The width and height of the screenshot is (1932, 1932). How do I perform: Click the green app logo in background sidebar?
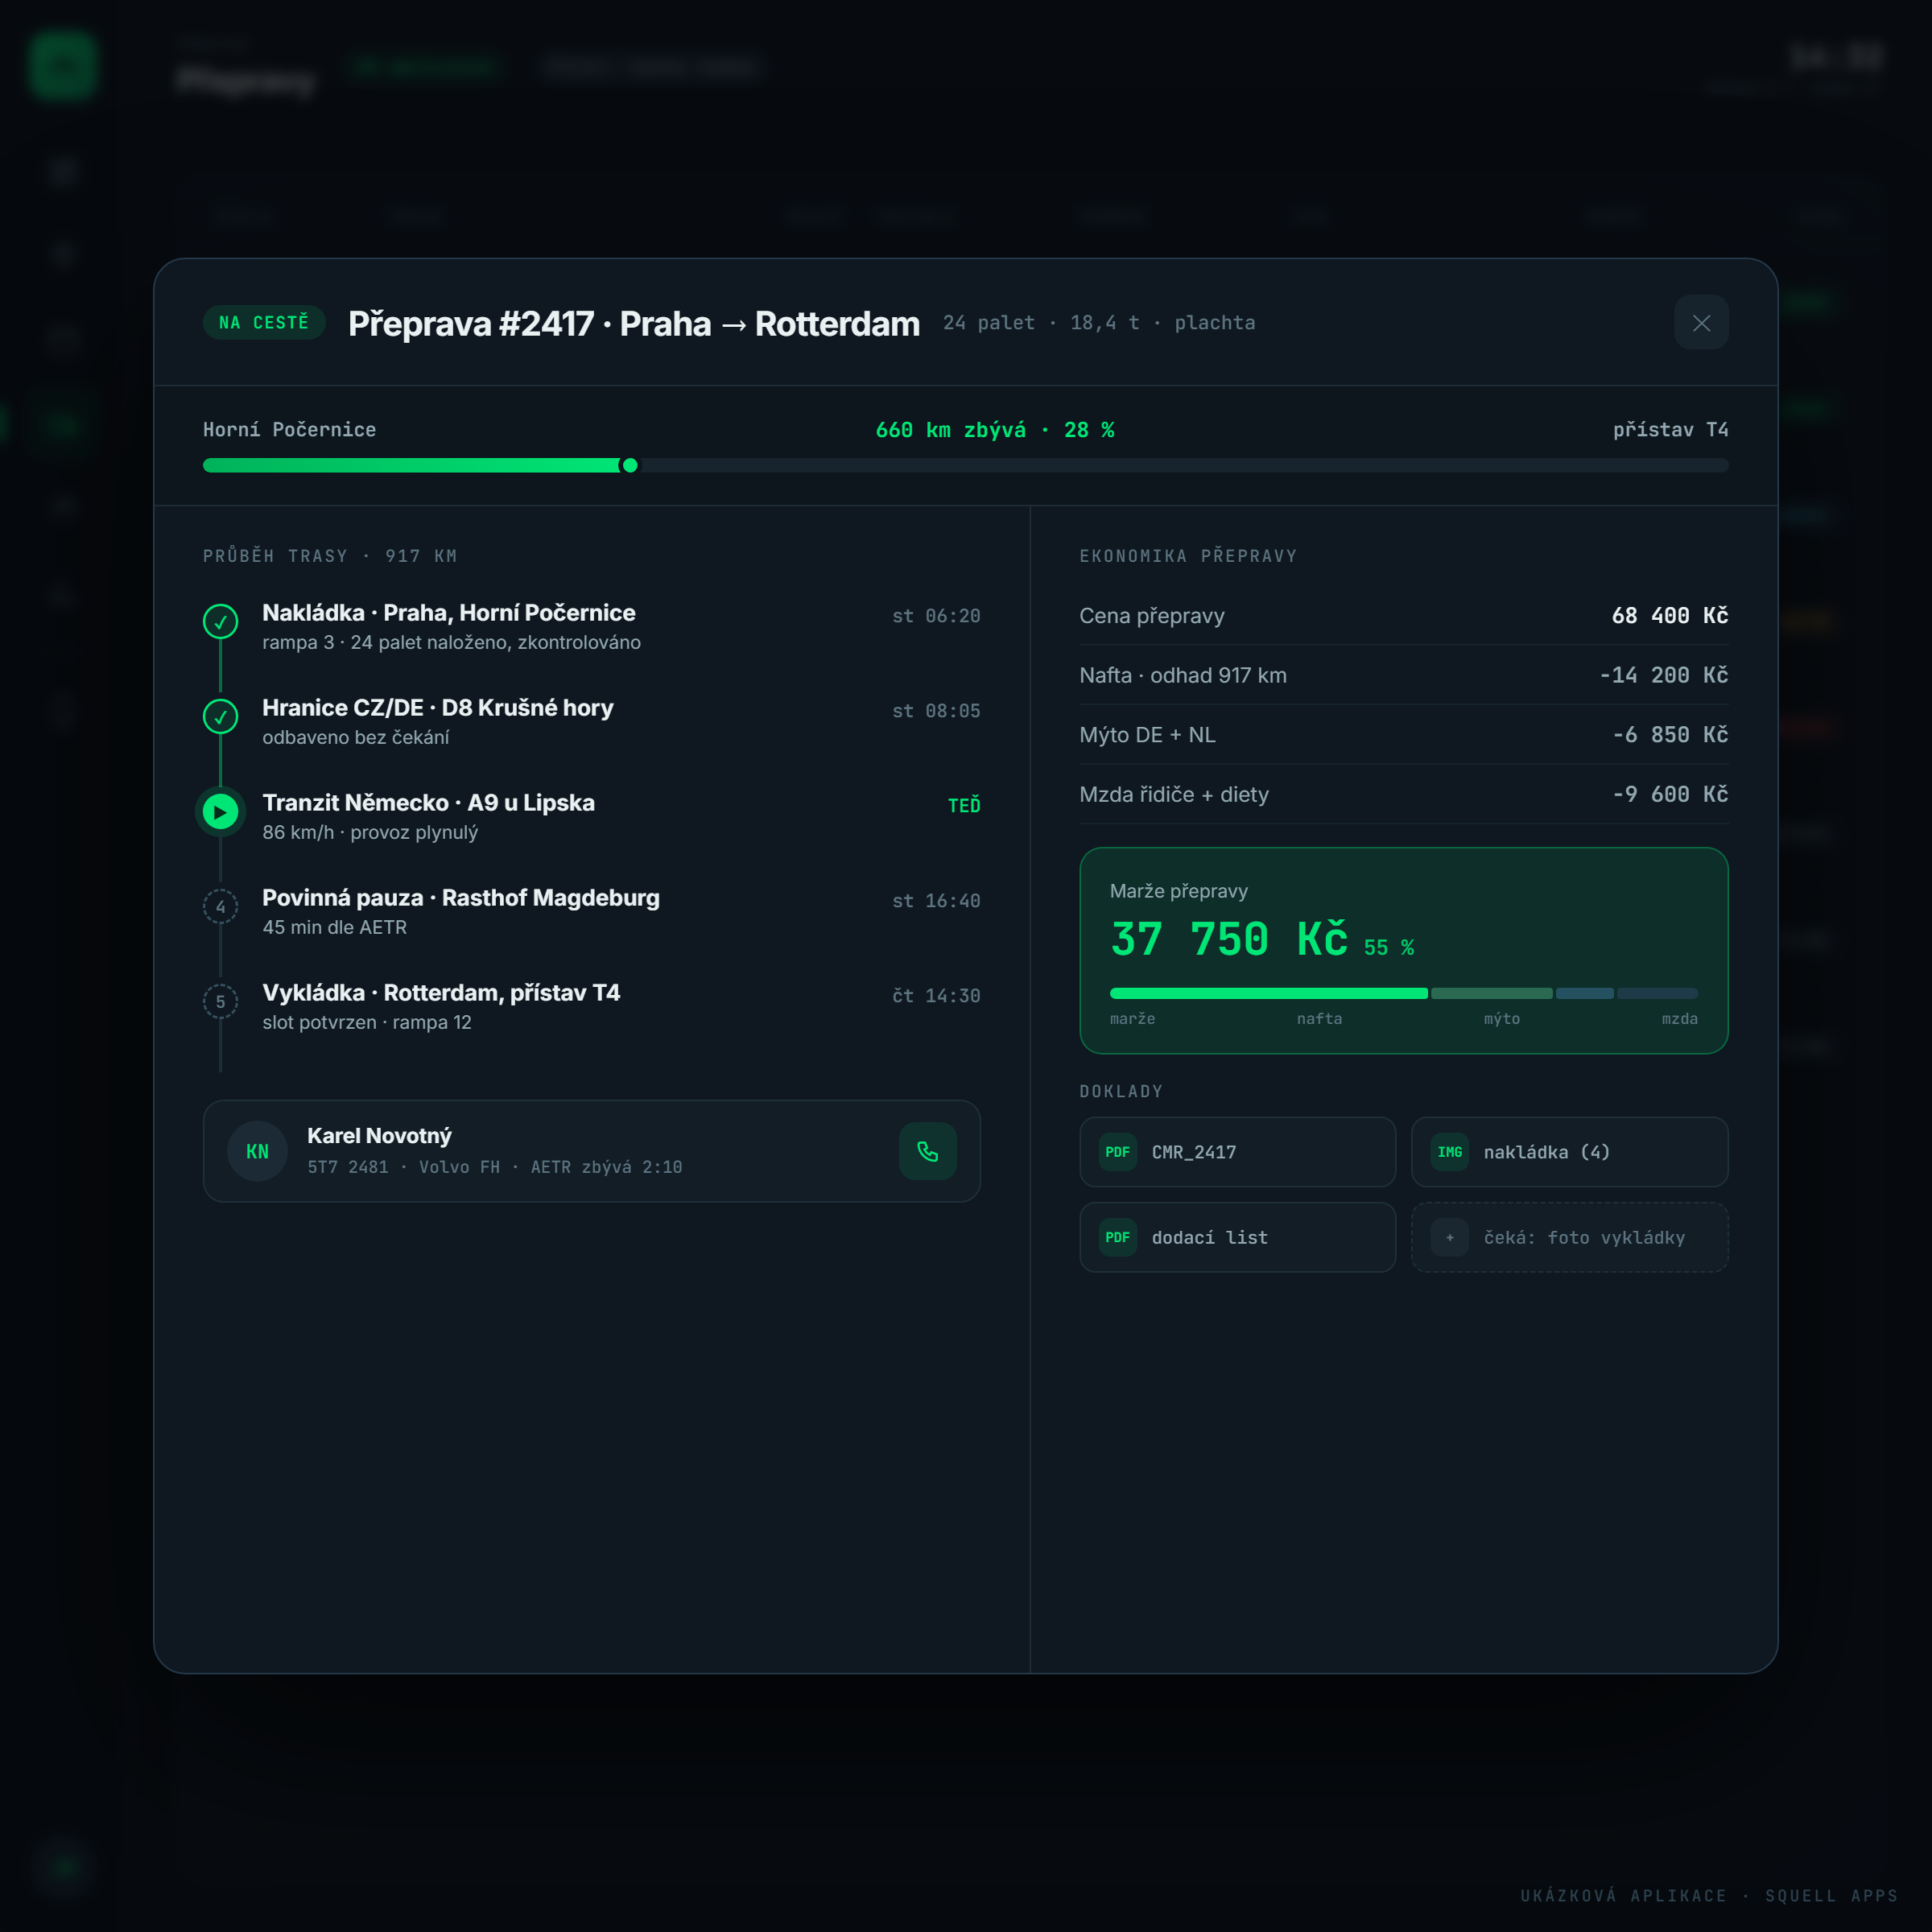point(63,66)
